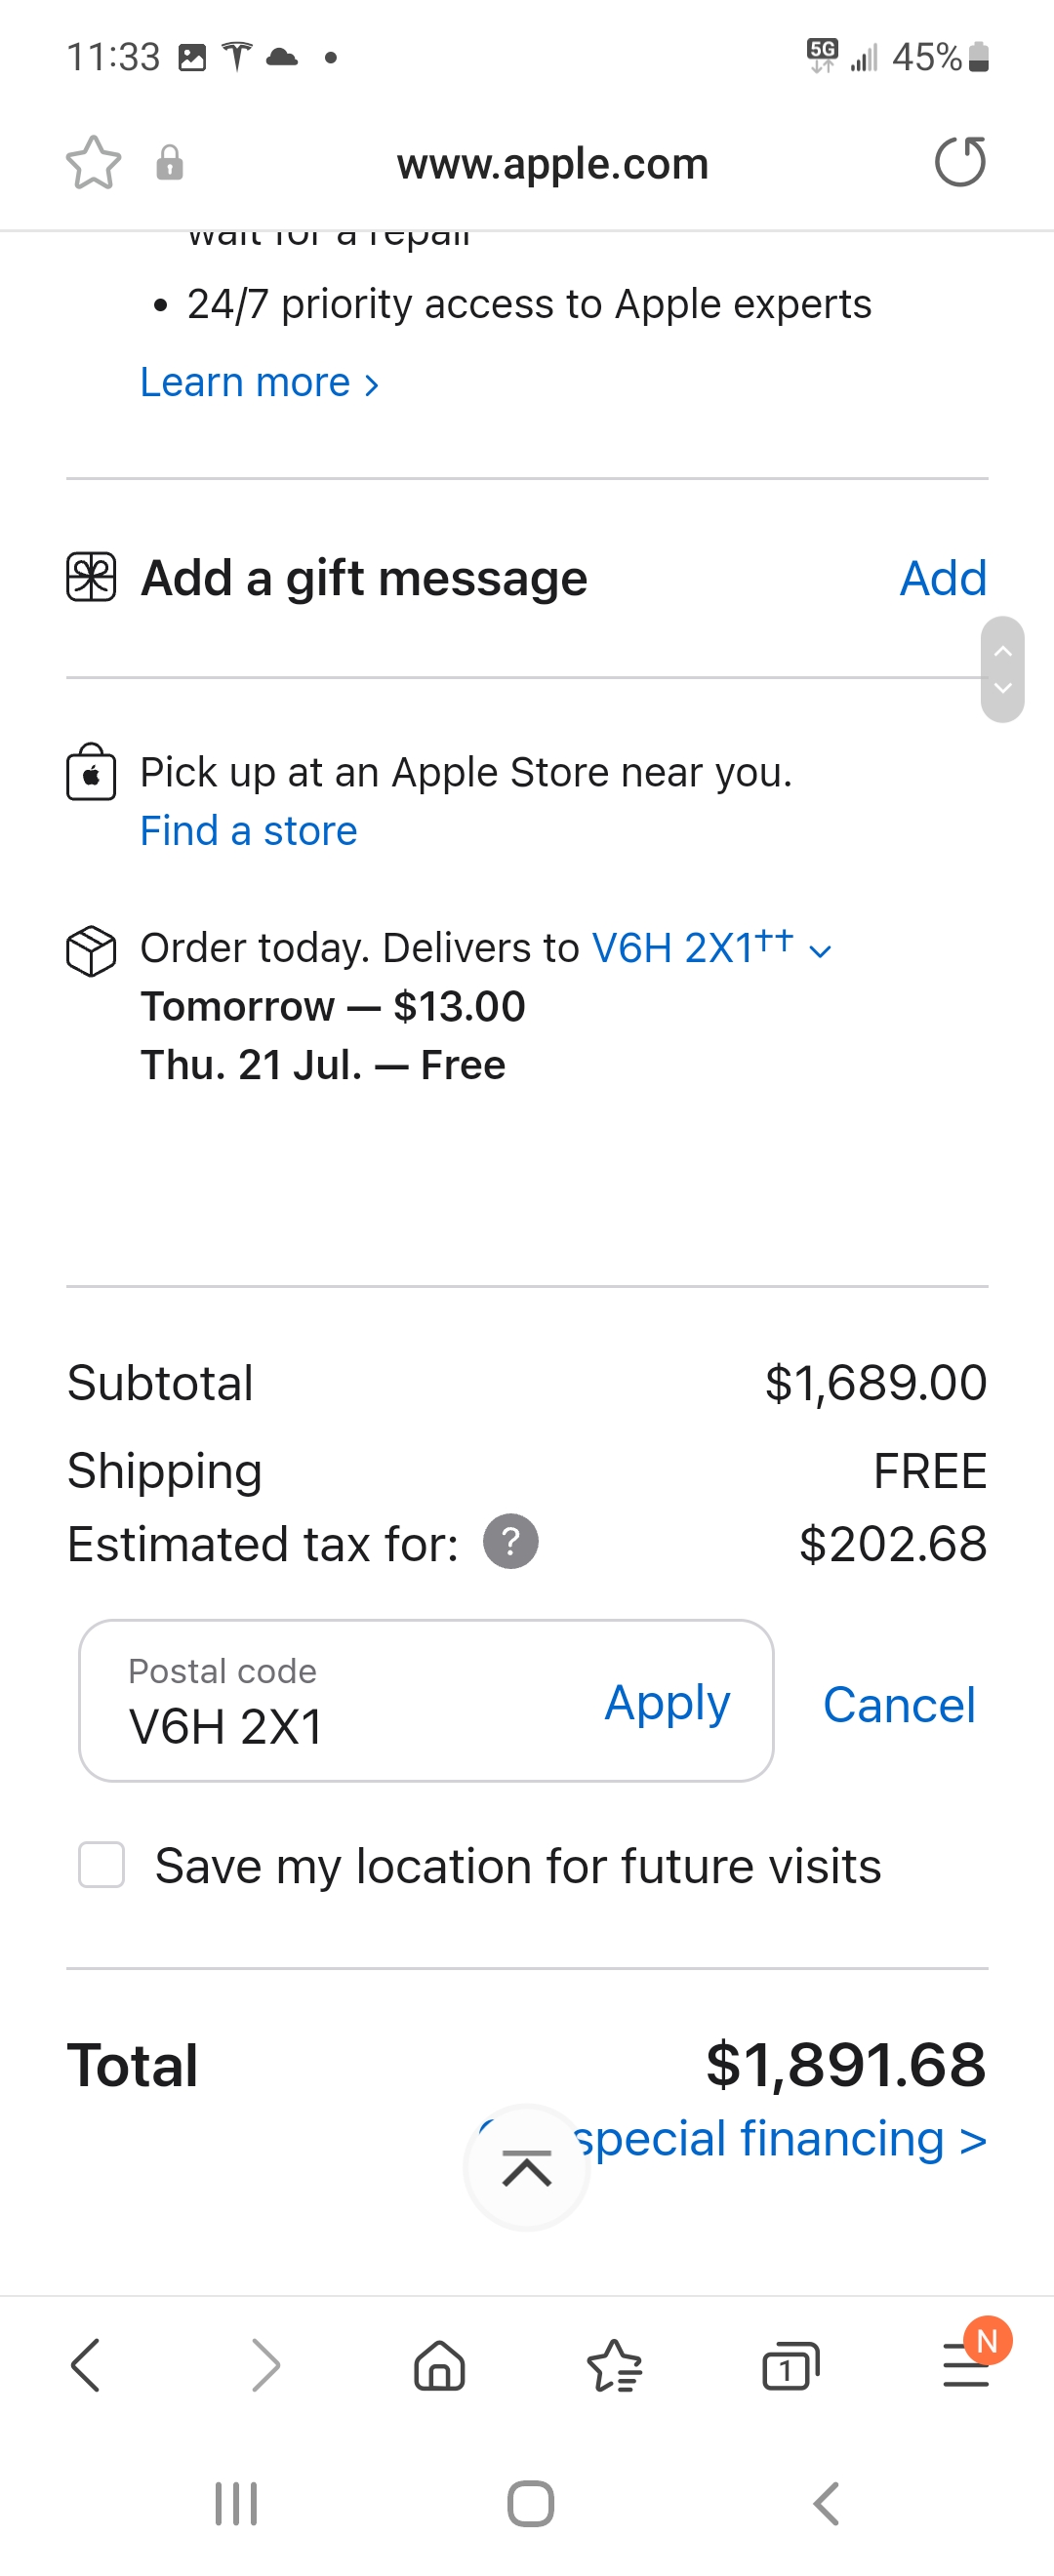Open the tabs switcher icon
This screenshot has width=1054, height=2576.
(x=790, y=2366)
